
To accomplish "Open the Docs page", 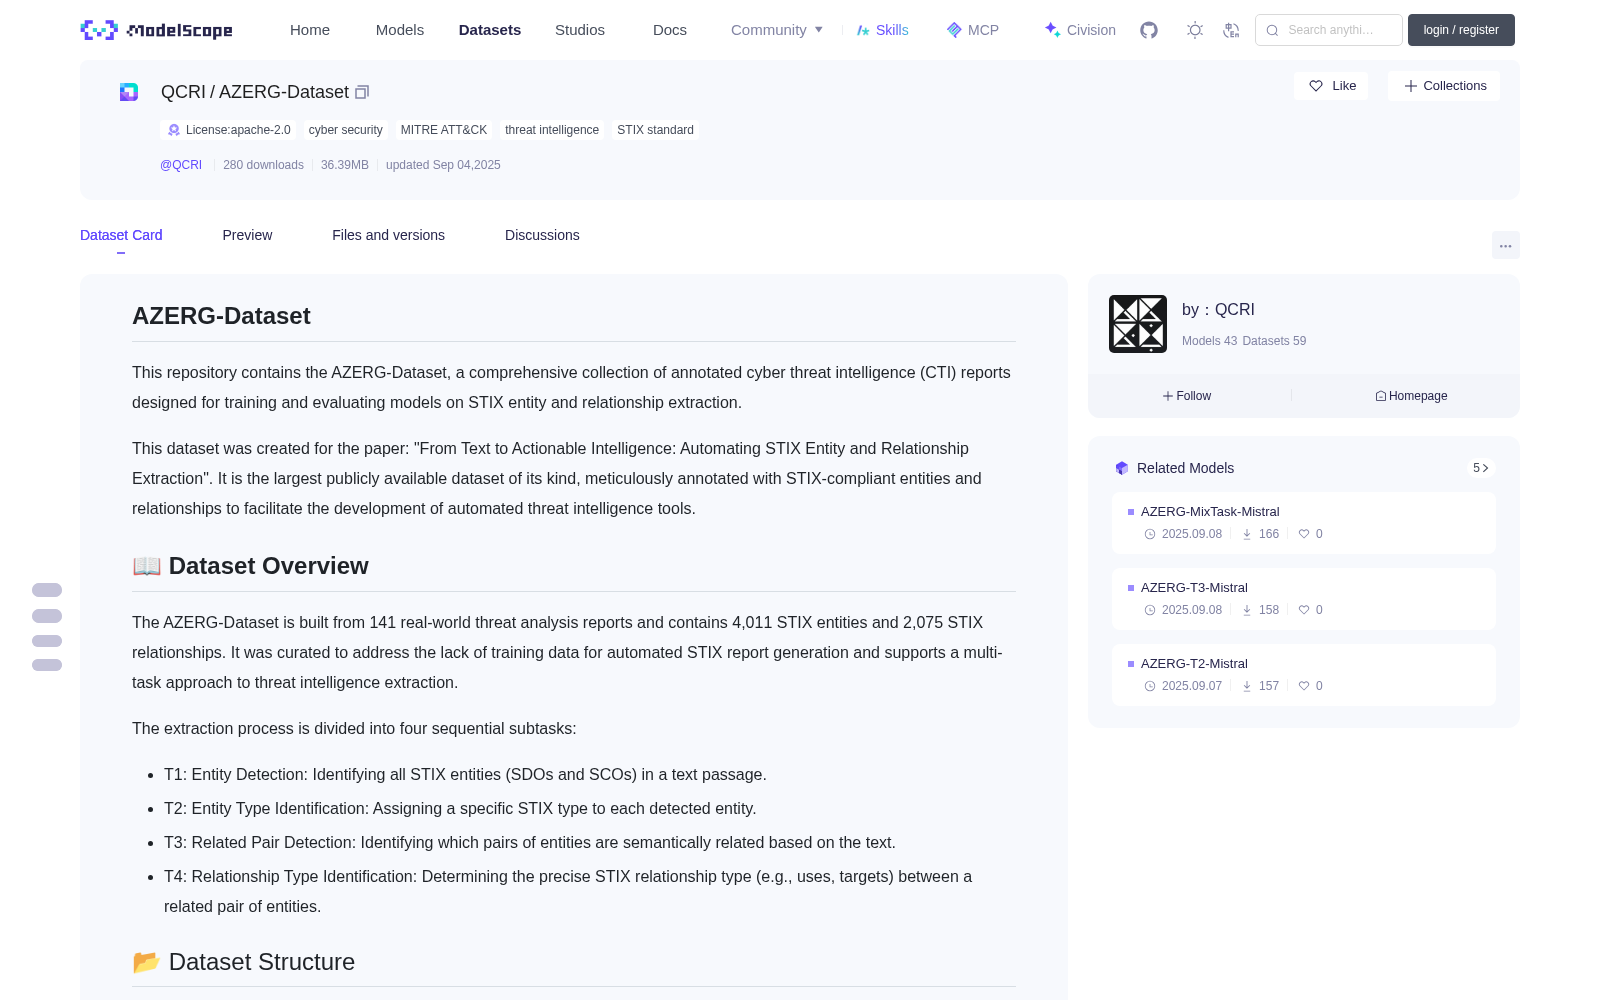I will click(670, 30).
